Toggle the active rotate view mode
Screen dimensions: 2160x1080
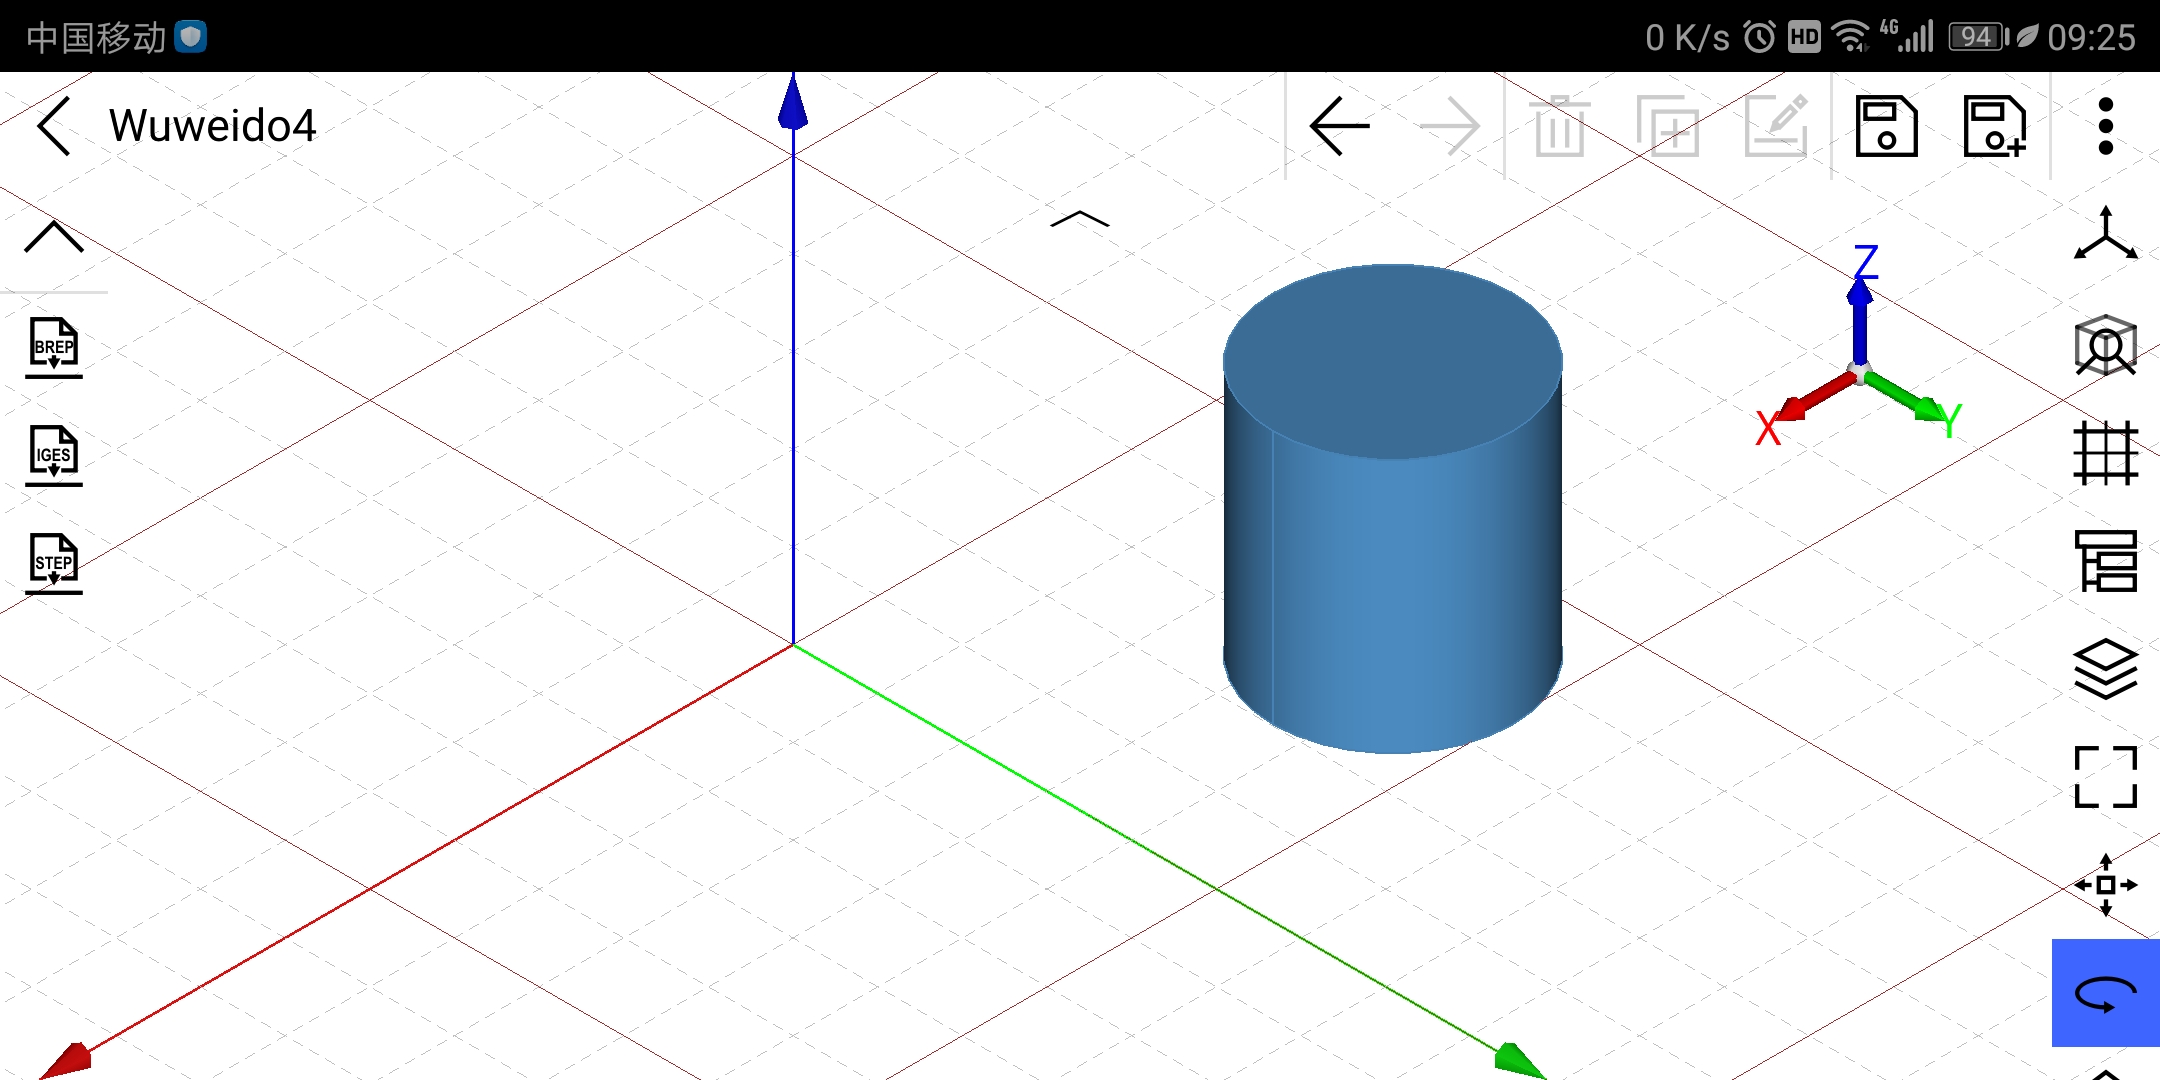pyautogui.click(x=2105, y=993)
